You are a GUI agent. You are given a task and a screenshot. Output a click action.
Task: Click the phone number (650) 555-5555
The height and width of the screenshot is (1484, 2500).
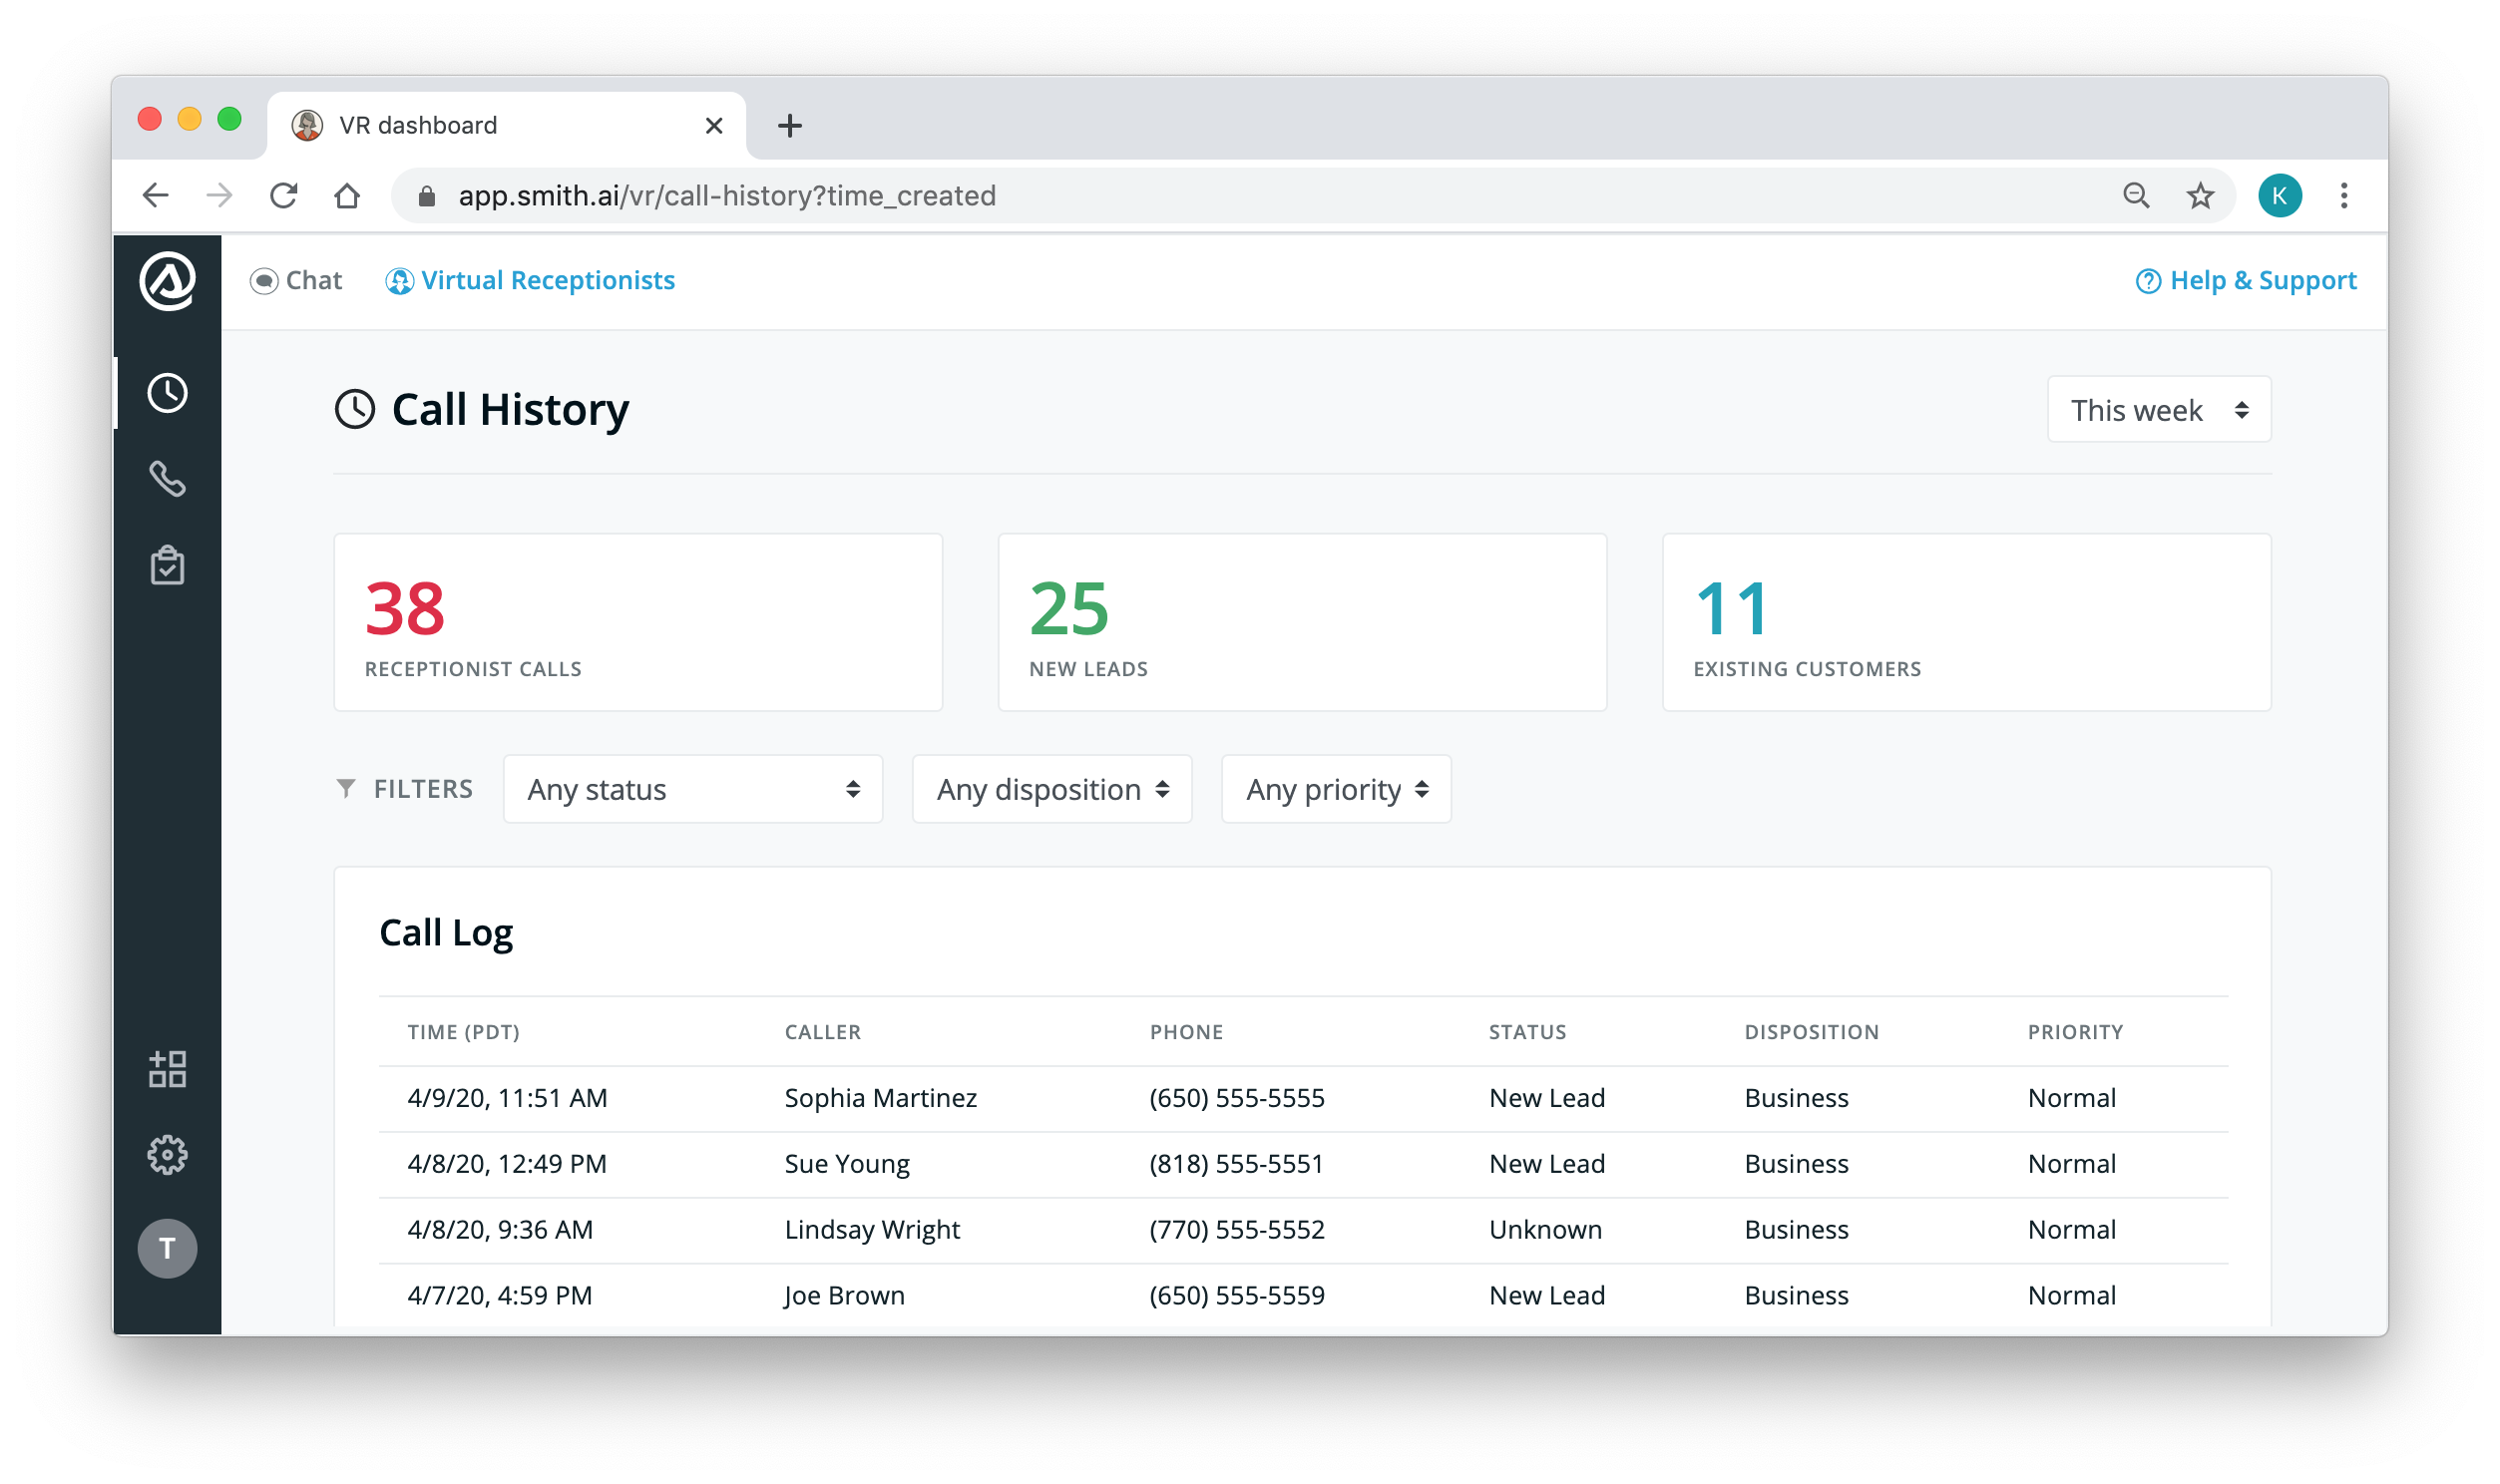(x=1236, y=1098)
